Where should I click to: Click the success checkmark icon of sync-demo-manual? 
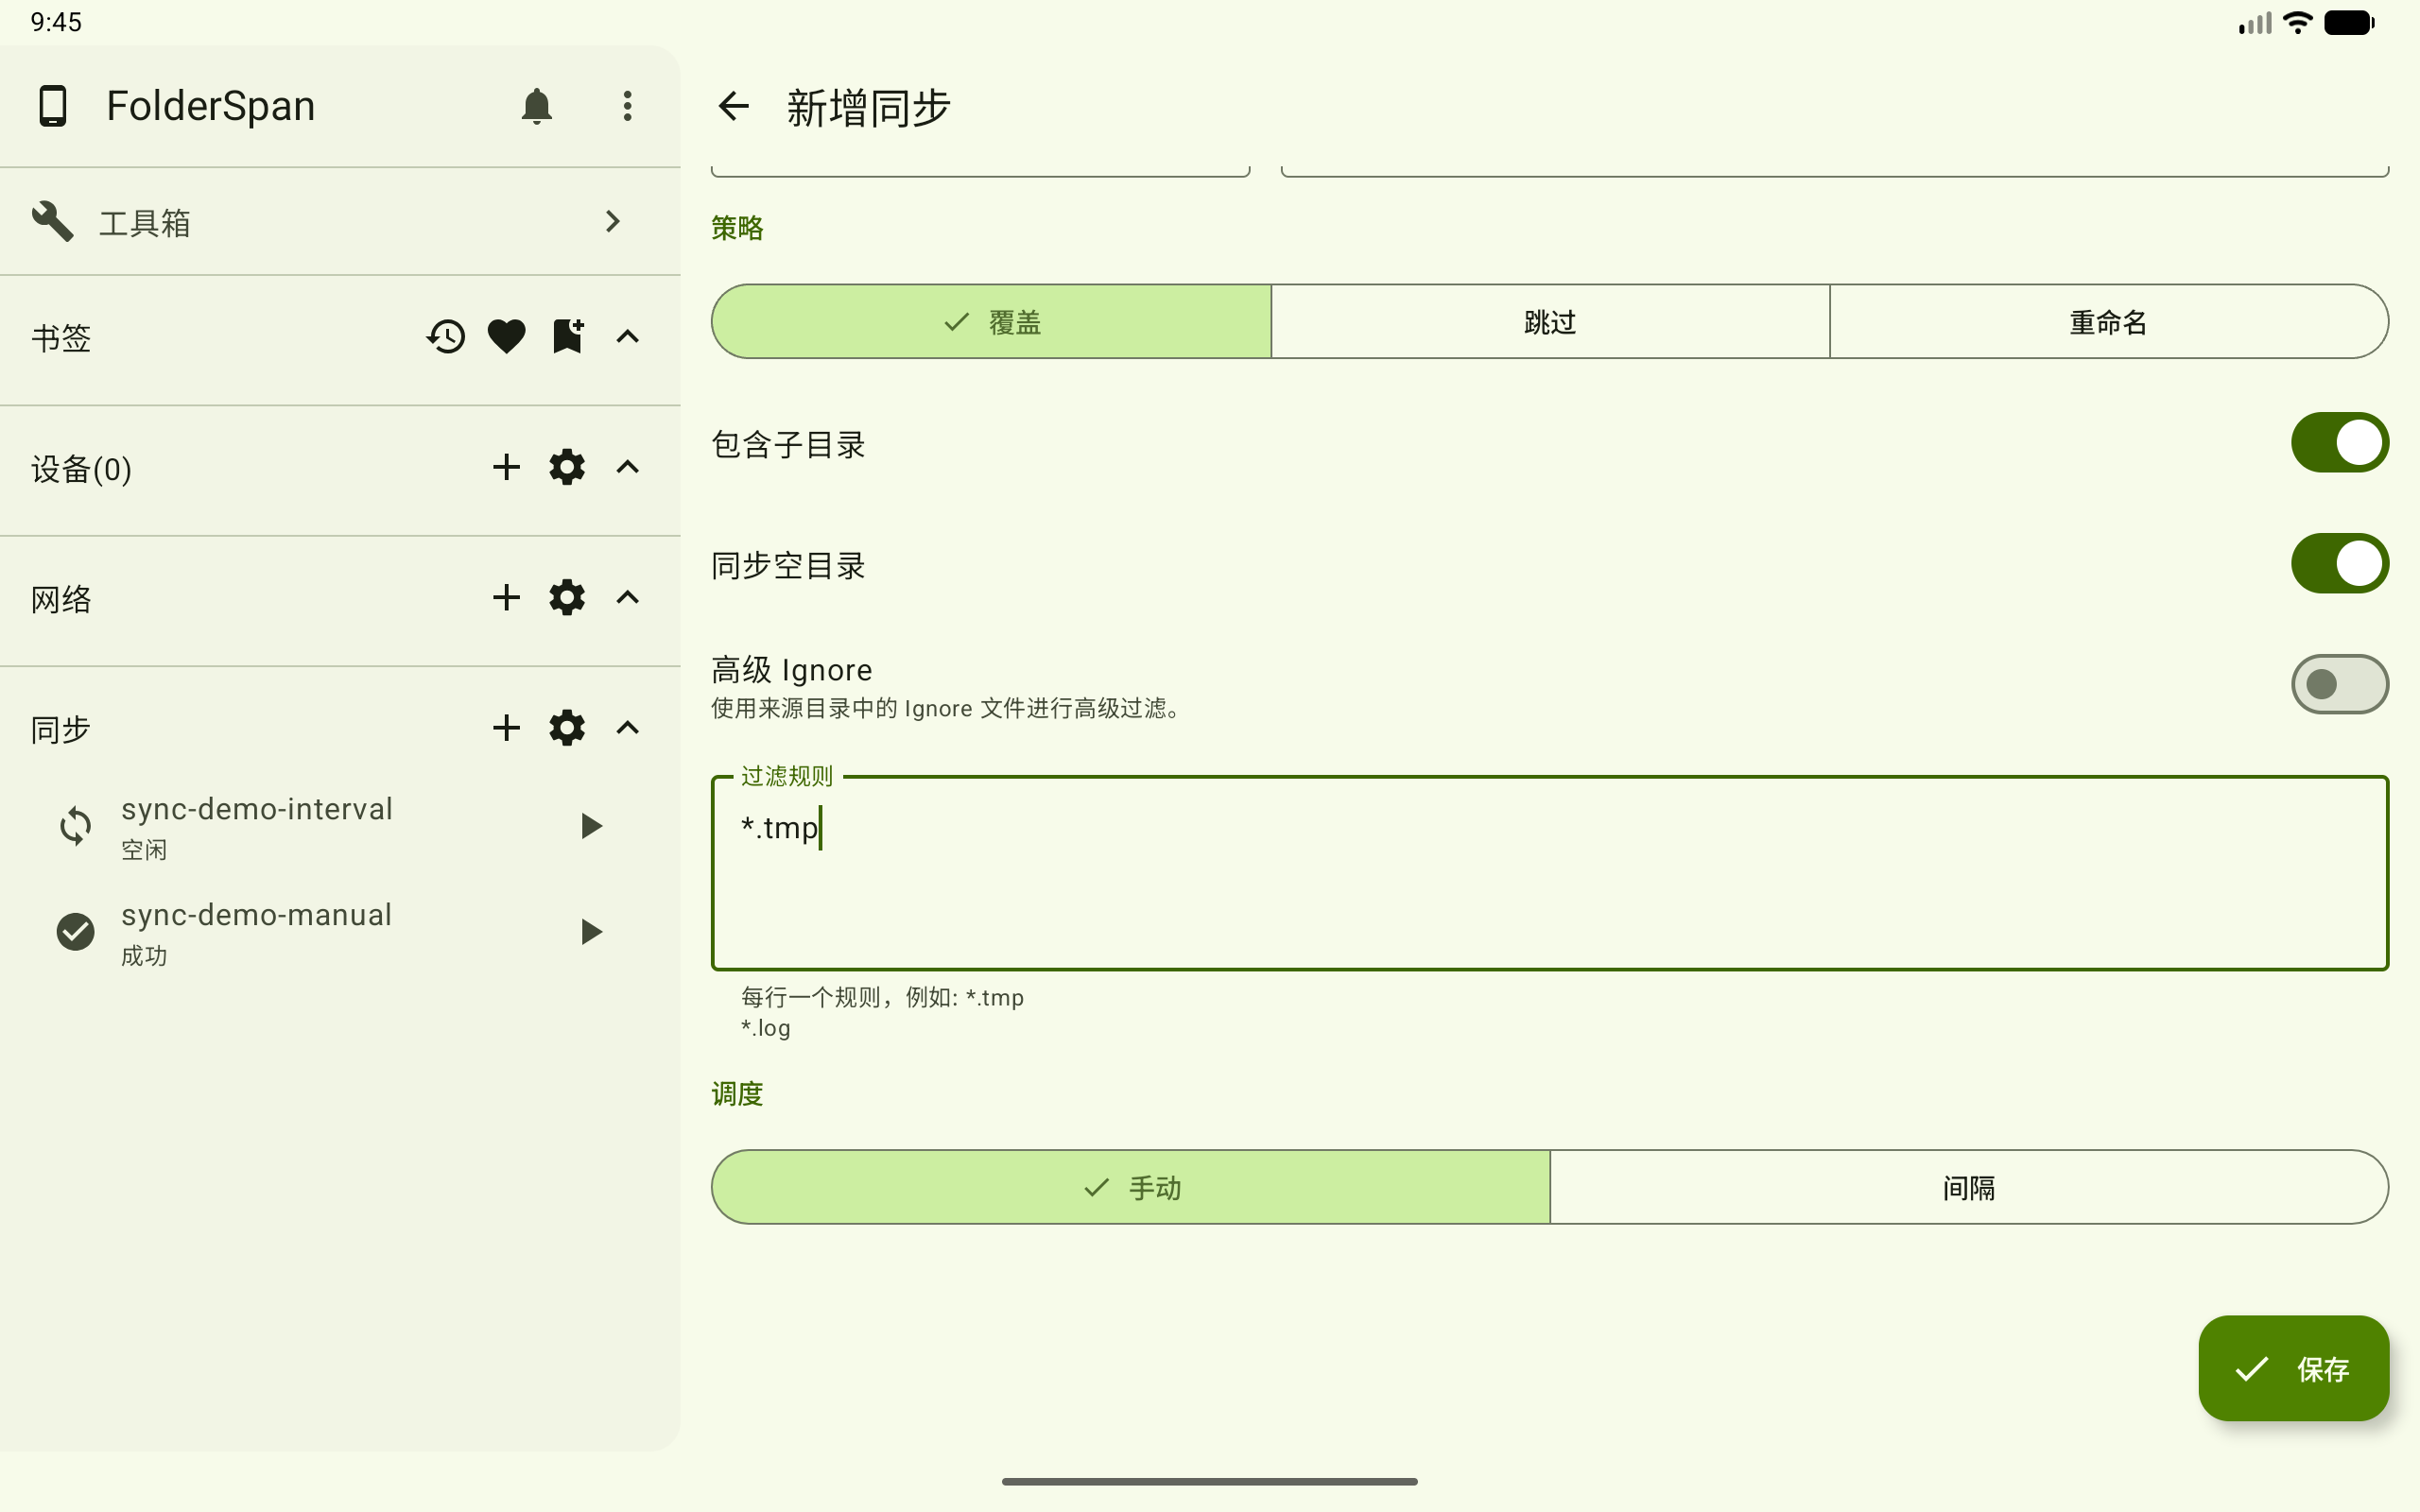(x=75, y=932)
